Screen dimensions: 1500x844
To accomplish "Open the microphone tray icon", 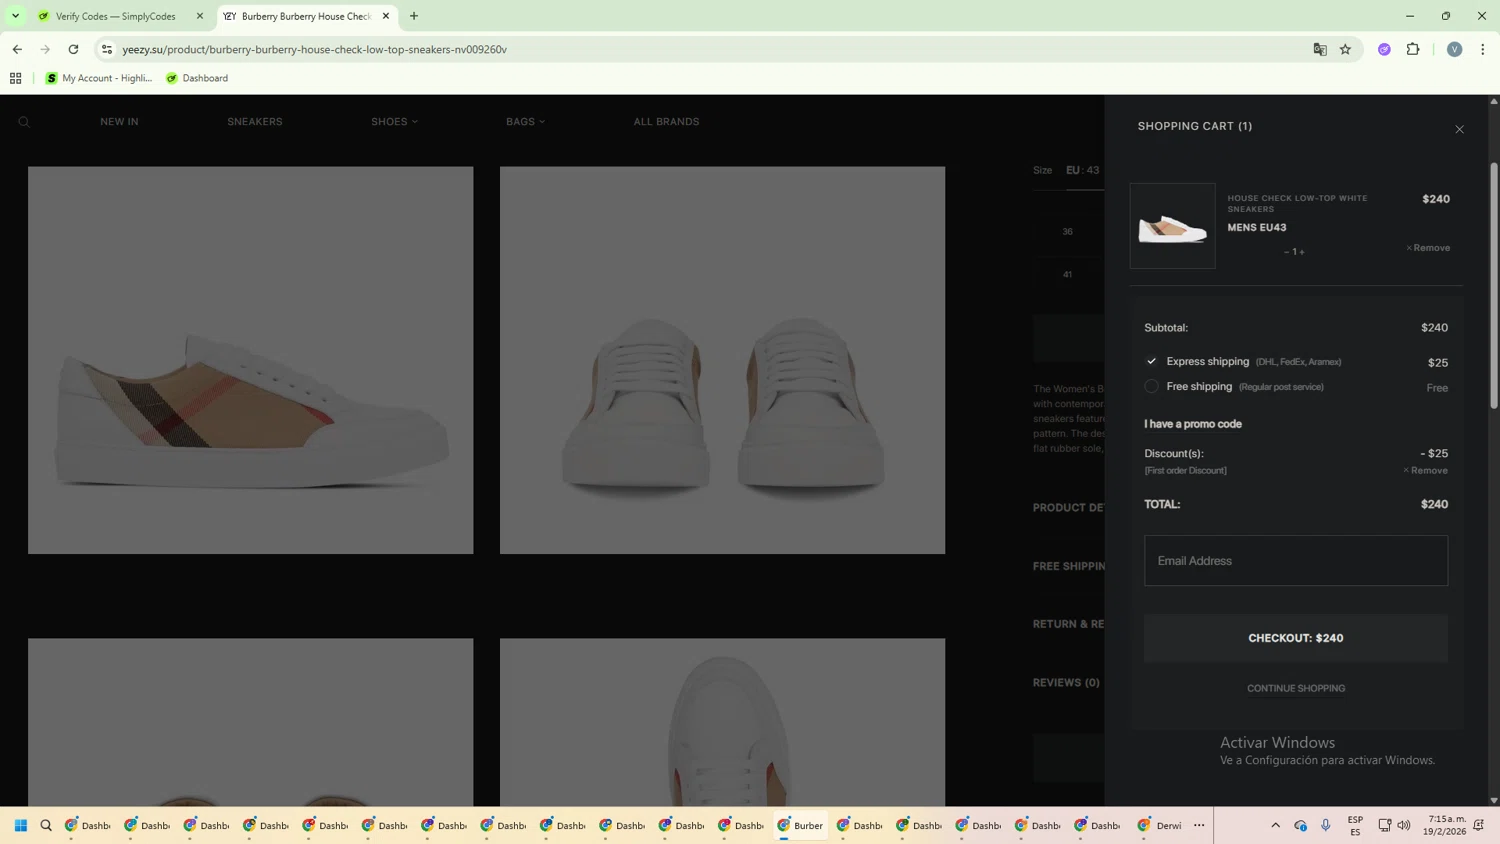I will pyautogui.click(x=1325, y=825).
